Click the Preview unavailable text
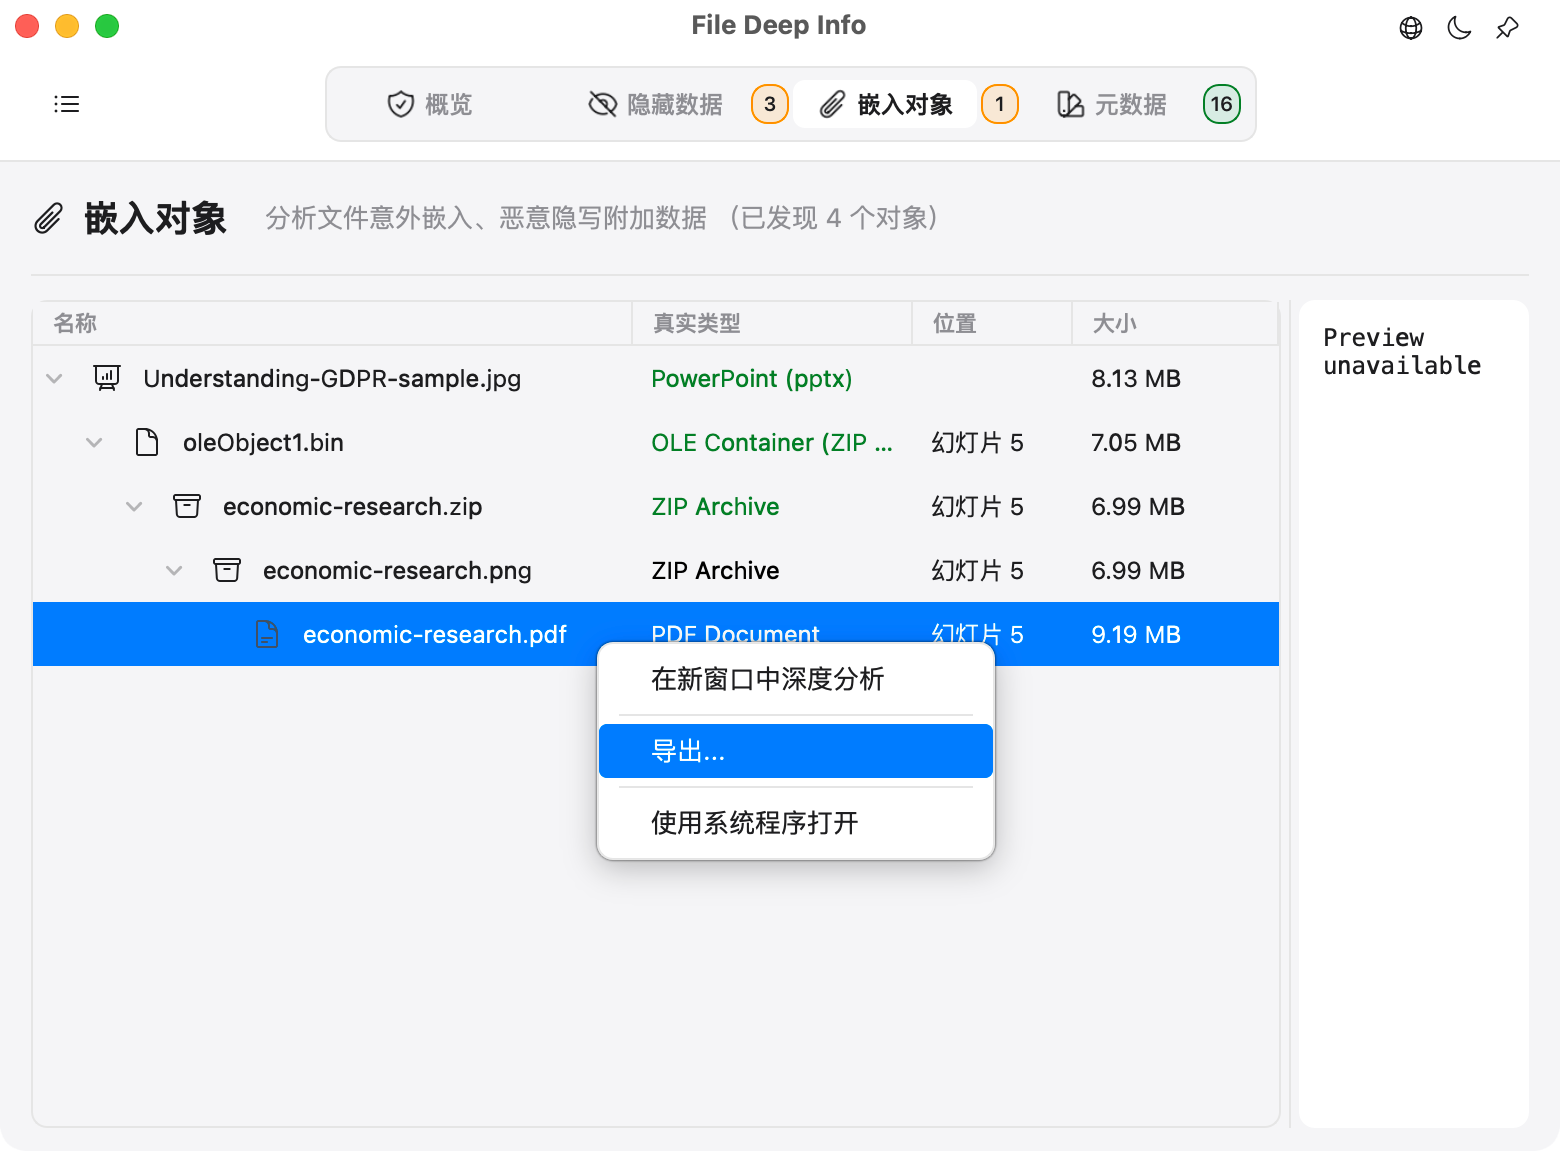Viewport: 1560px width, 1151px height. point(1402,352)
